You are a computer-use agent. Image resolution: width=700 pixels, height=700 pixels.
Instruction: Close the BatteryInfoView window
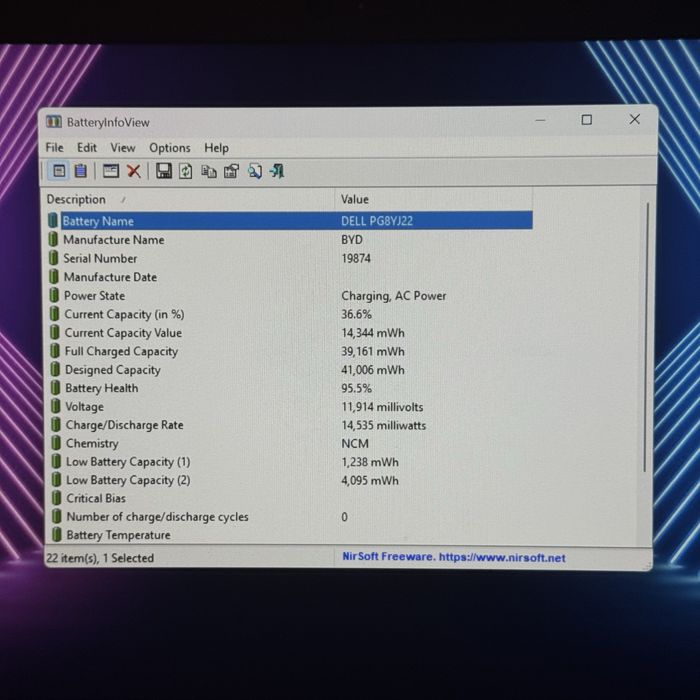point(634,119)
